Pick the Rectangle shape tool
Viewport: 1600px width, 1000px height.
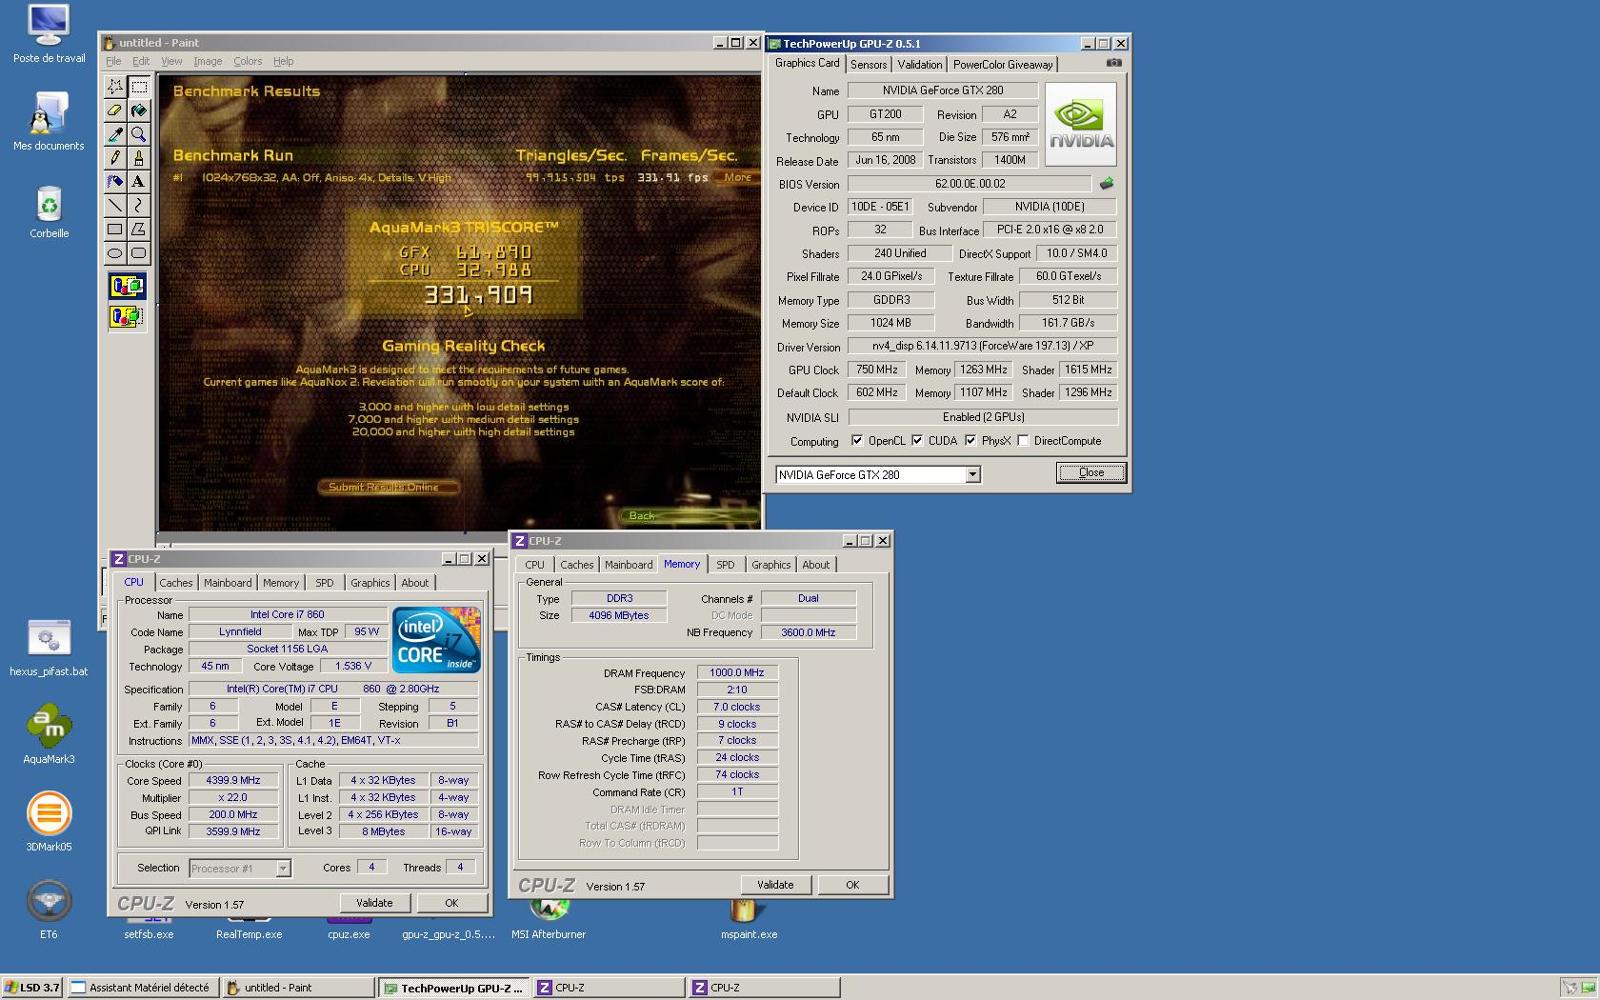[115, 229]
